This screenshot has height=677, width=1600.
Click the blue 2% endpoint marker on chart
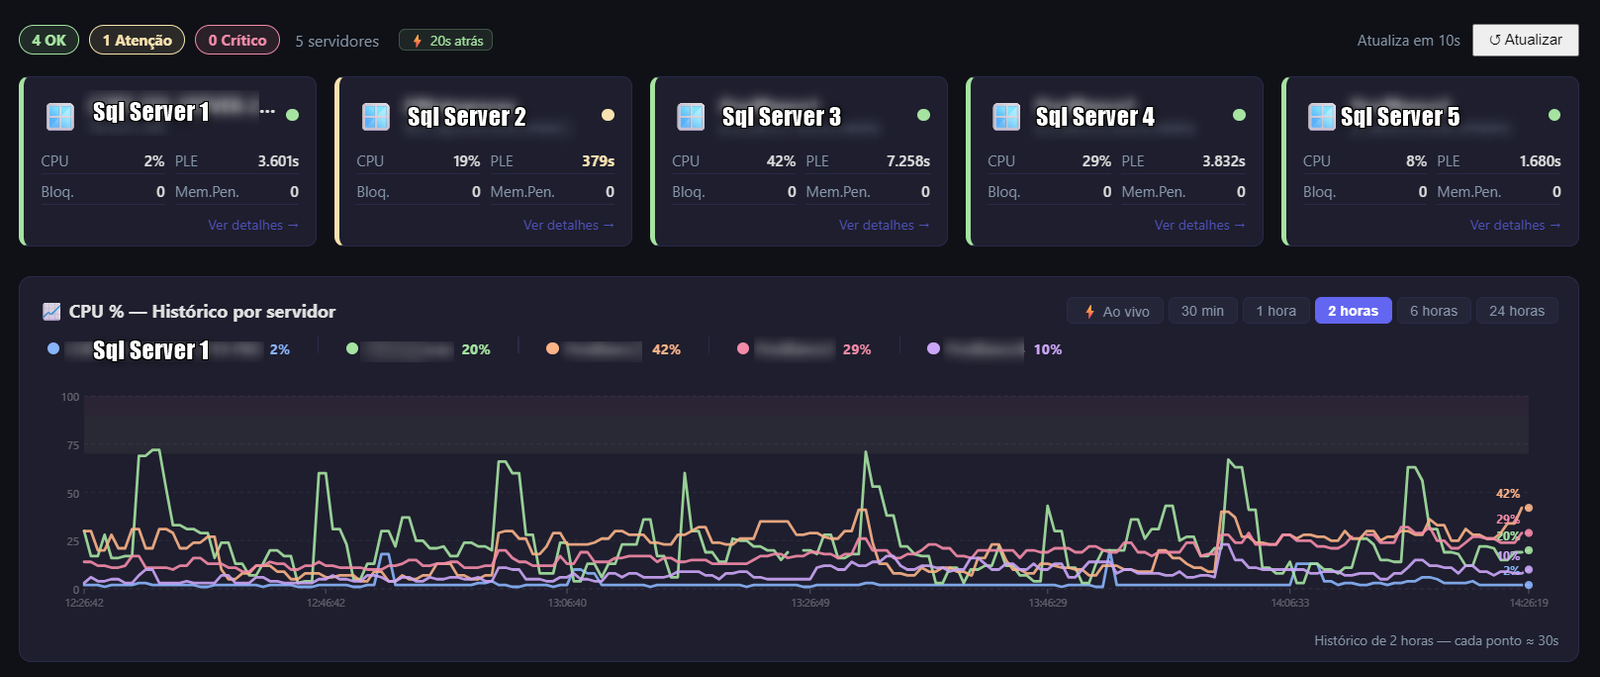pyautogui.click(x=1528, y=585)
